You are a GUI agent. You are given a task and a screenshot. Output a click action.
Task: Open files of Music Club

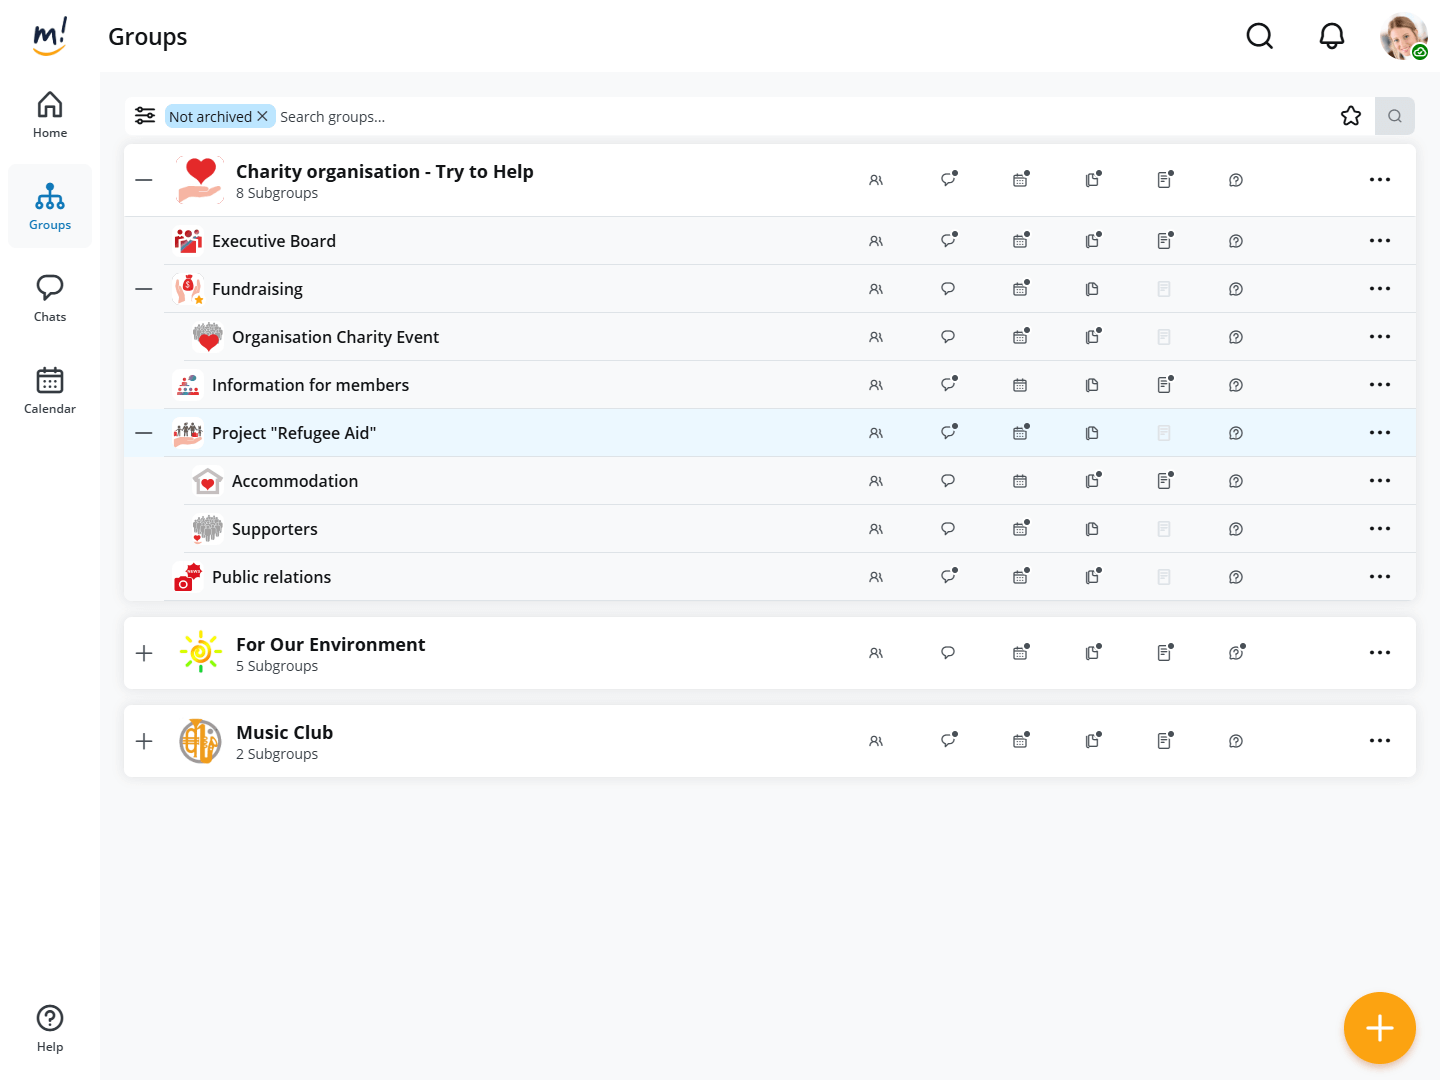pyautogui.click(x=1092, y=741)
